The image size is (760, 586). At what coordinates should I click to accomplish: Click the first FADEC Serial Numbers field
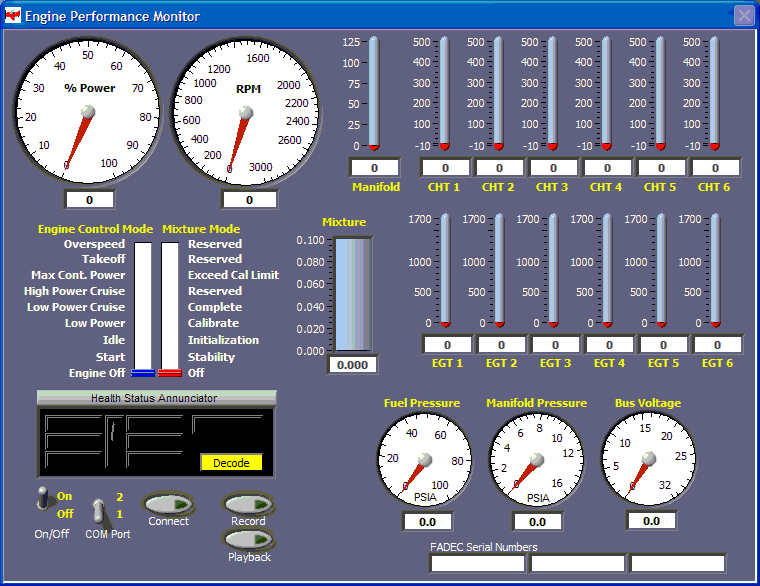tap(477, 563)
